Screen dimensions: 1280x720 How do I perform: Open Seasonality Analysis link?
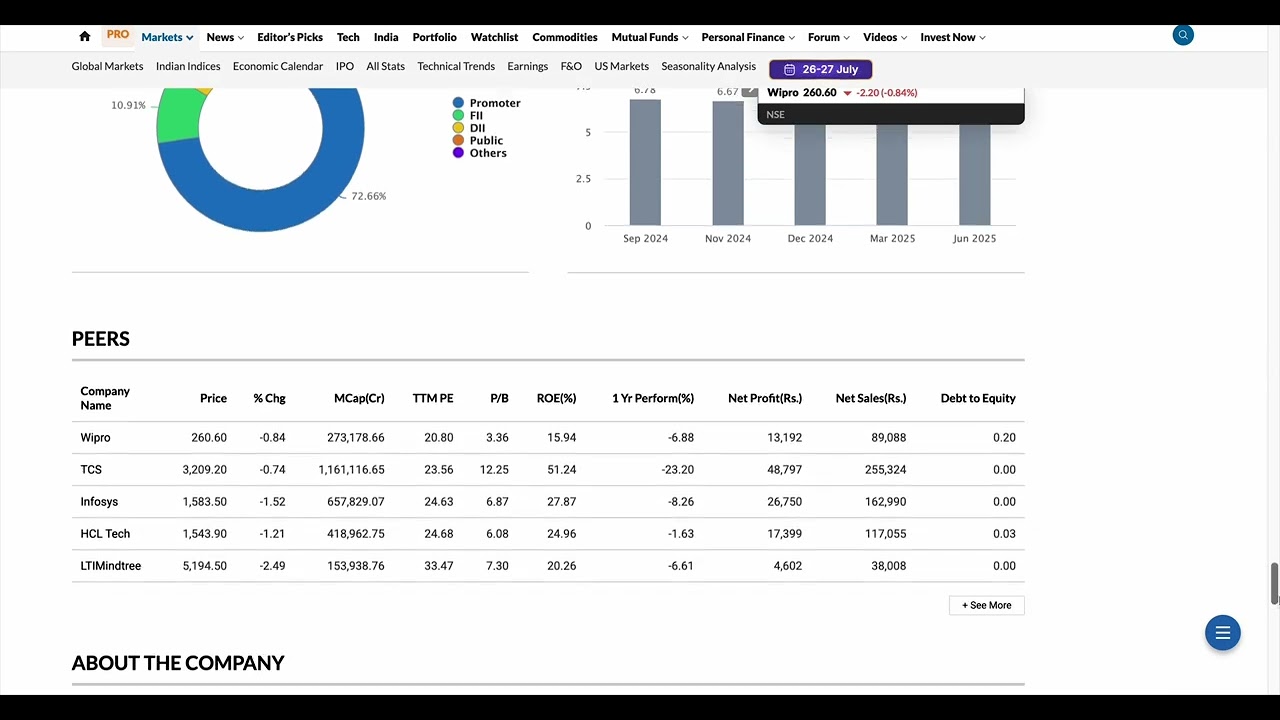tap(708, 66)
